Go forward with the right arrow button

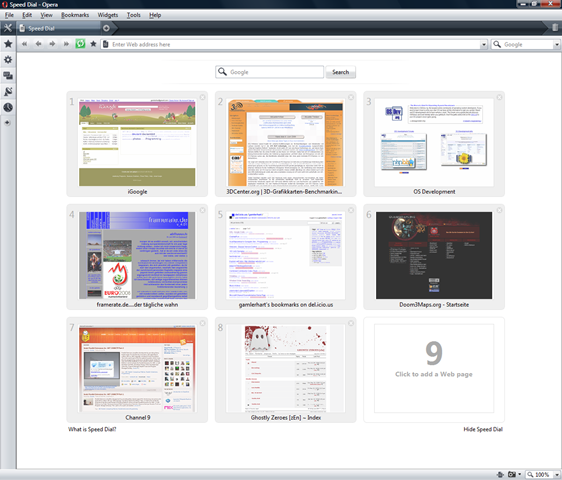(52, 44)
